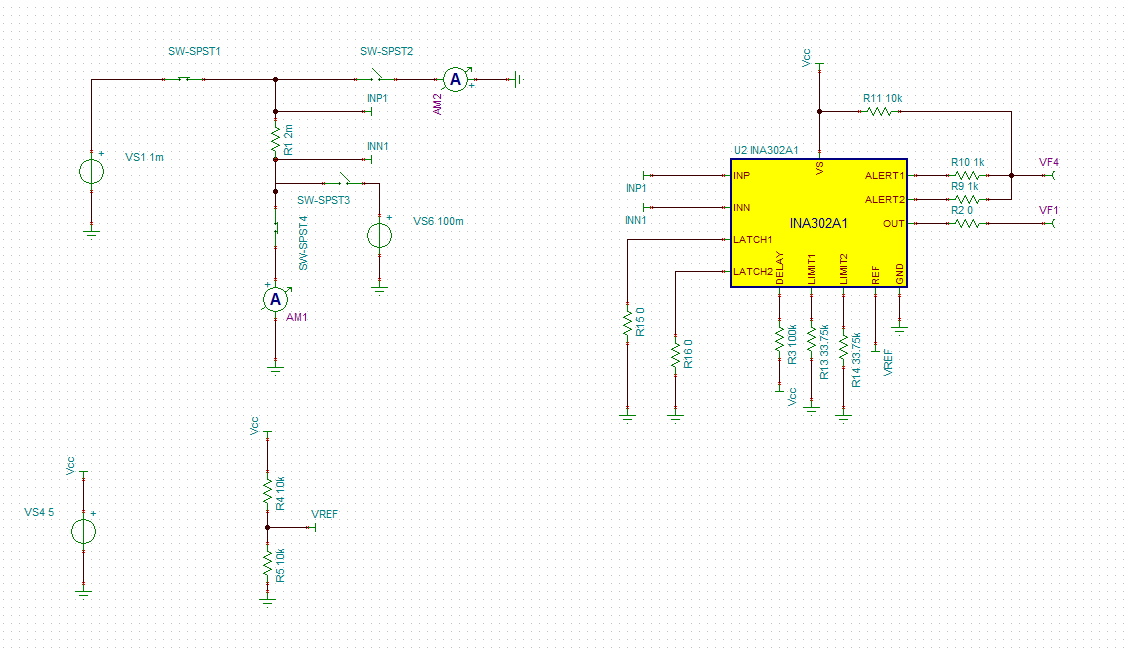Click the VS1 1m voltage source
Image resolution: width=1124 pixels, height=651 pixels.
92,171
